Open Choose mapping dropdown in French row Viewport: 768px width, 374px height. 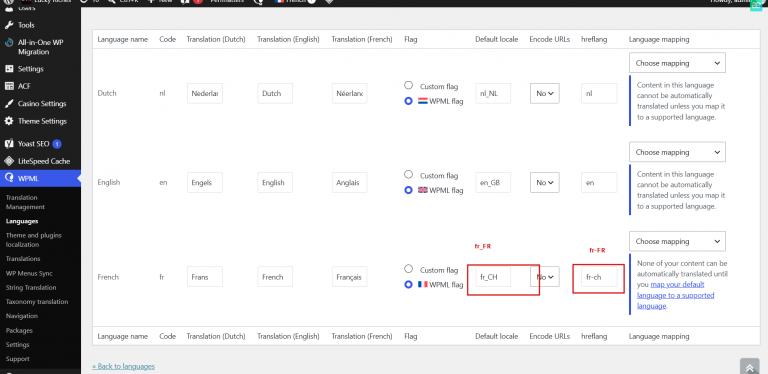tap(677, 241)
